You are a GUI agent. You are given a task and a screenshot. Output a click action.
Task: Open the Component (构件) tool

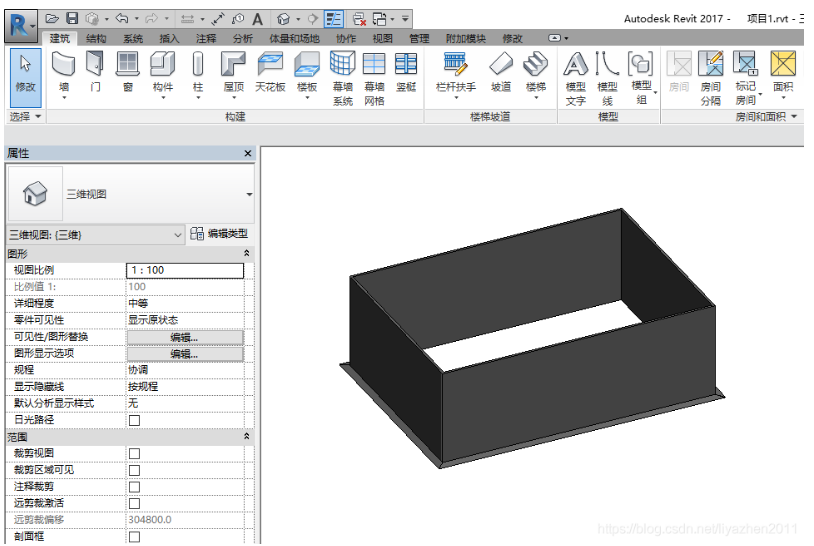pyautogui.click(x=162, y=74)
